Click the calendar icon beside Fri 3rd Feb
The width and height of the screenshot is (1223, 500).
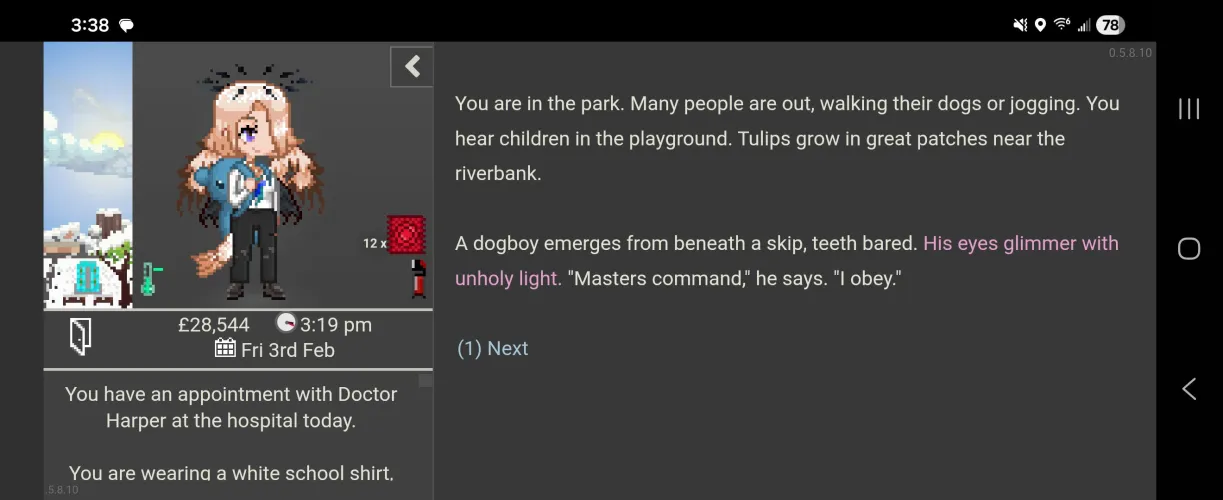coord(225,349)
